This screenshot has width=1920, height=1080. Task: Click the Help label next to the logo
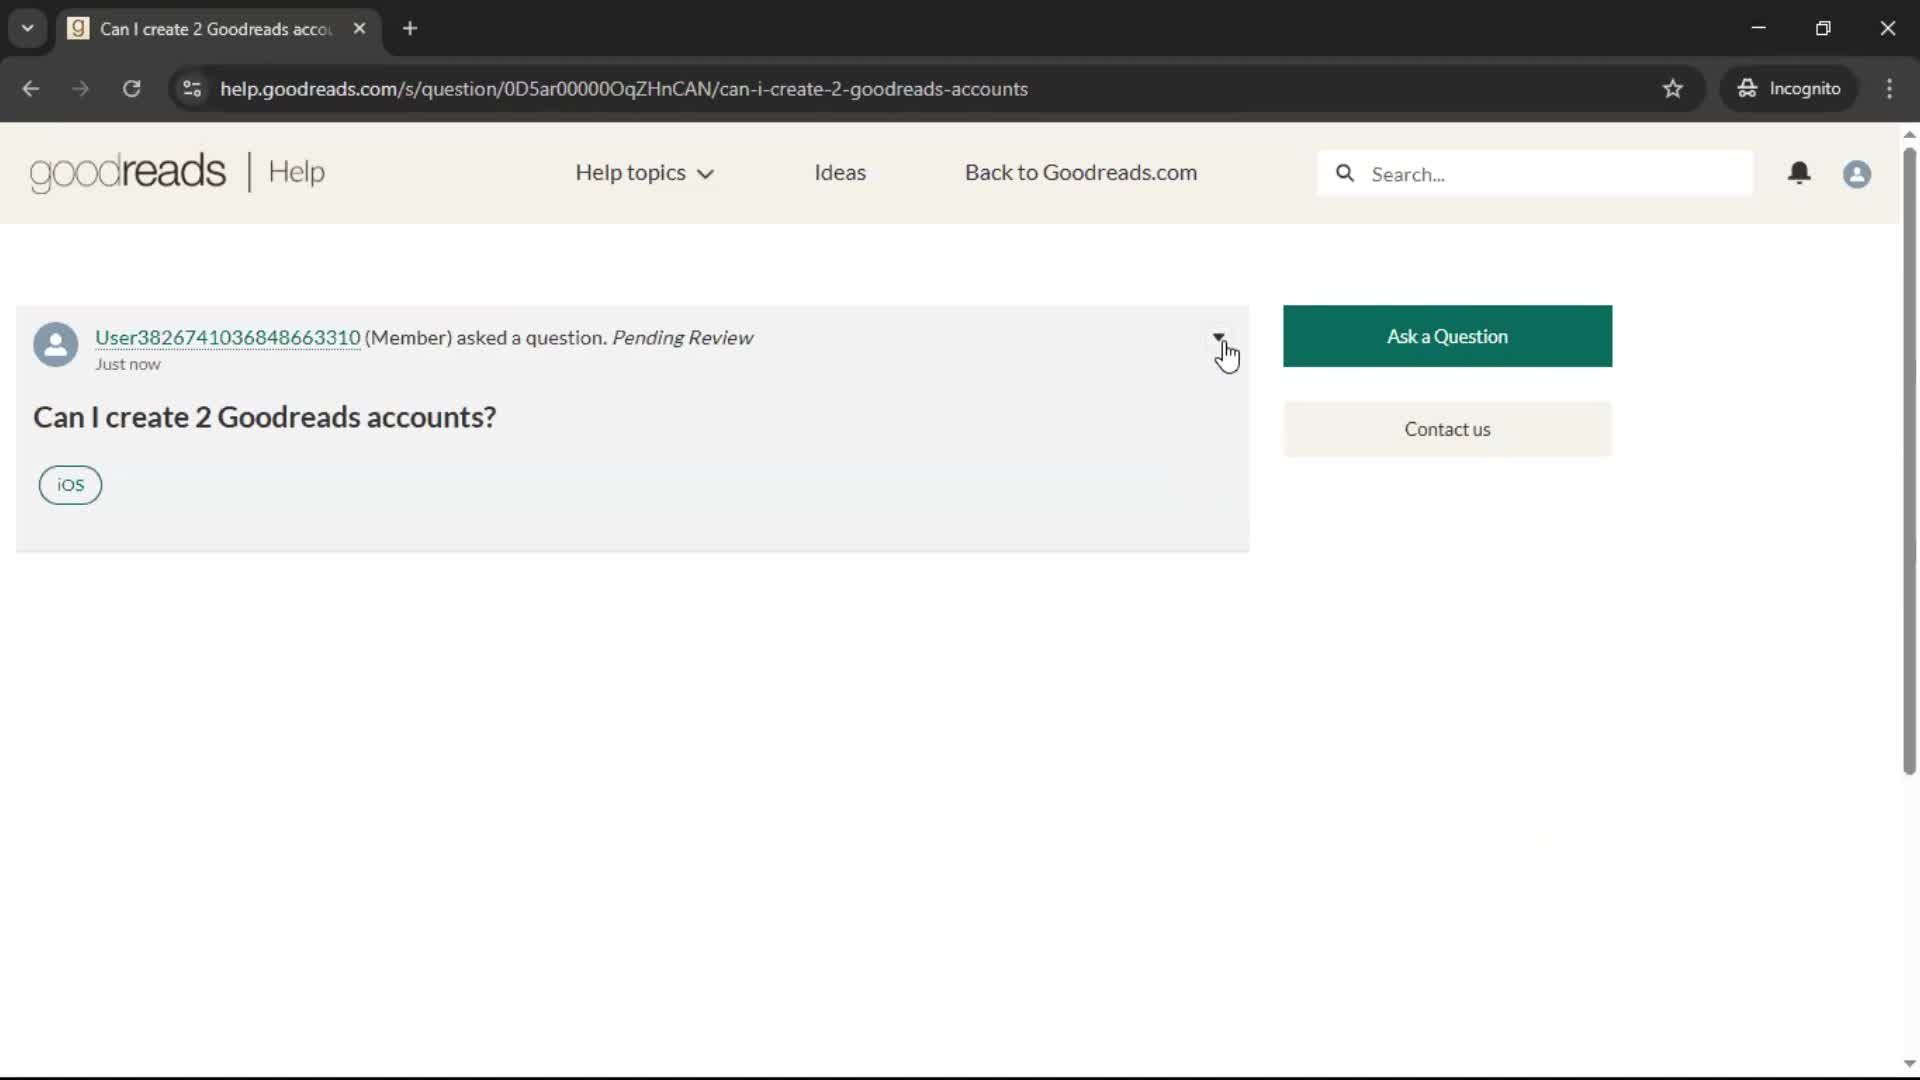click(296, 172)
